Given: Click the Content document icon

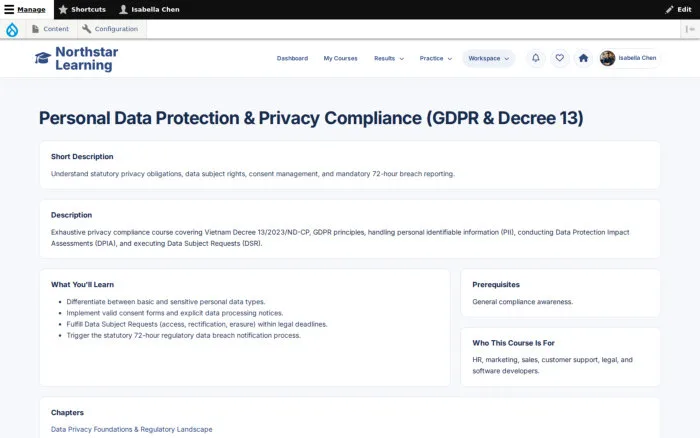Looking at the screenshot, I should coord(35,29).
